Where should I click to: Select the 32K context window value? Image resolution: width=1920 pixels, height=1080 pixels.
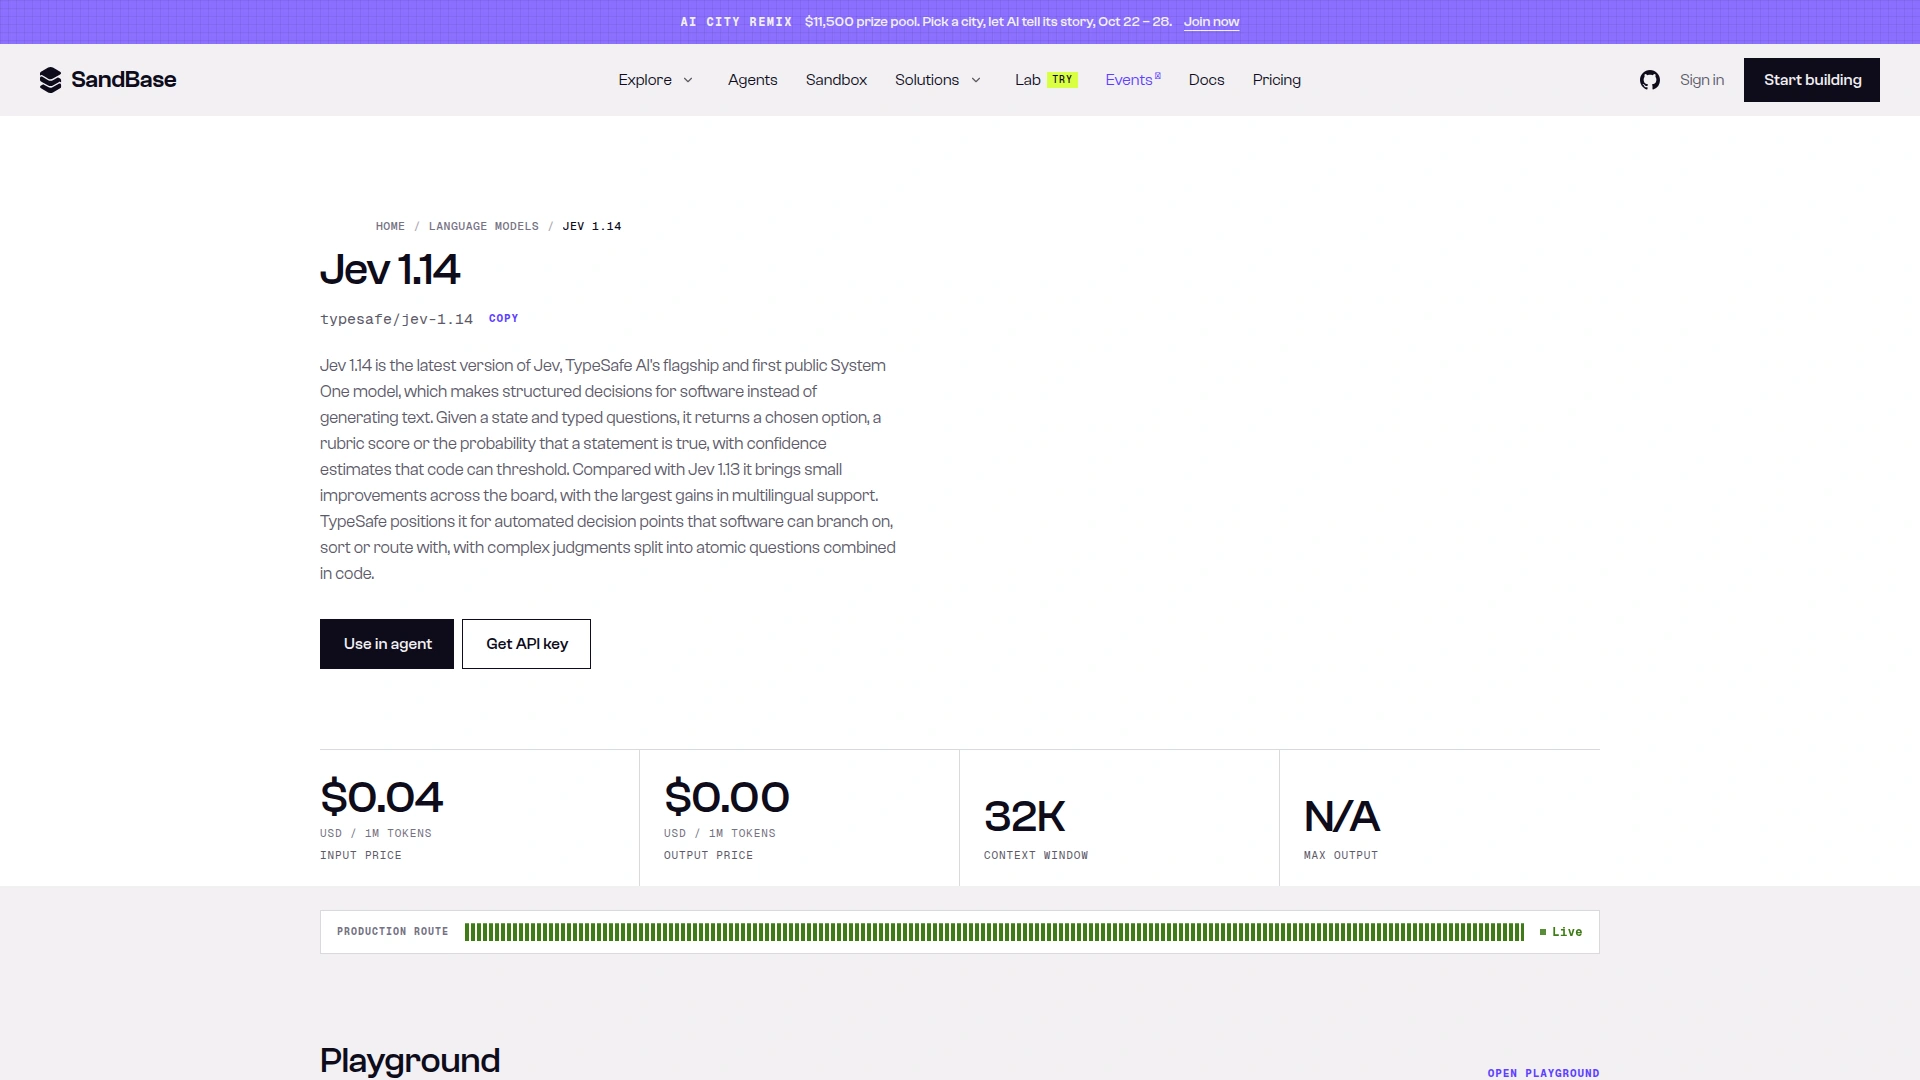(1024, 817)
